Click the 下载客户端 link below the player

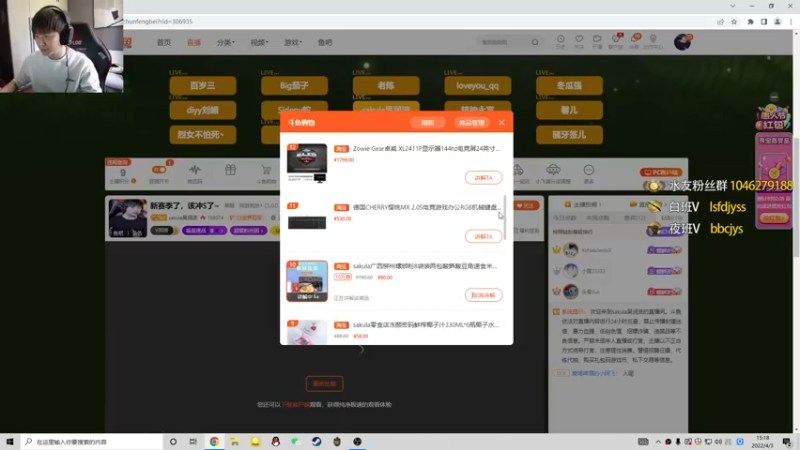click(296, 405)
